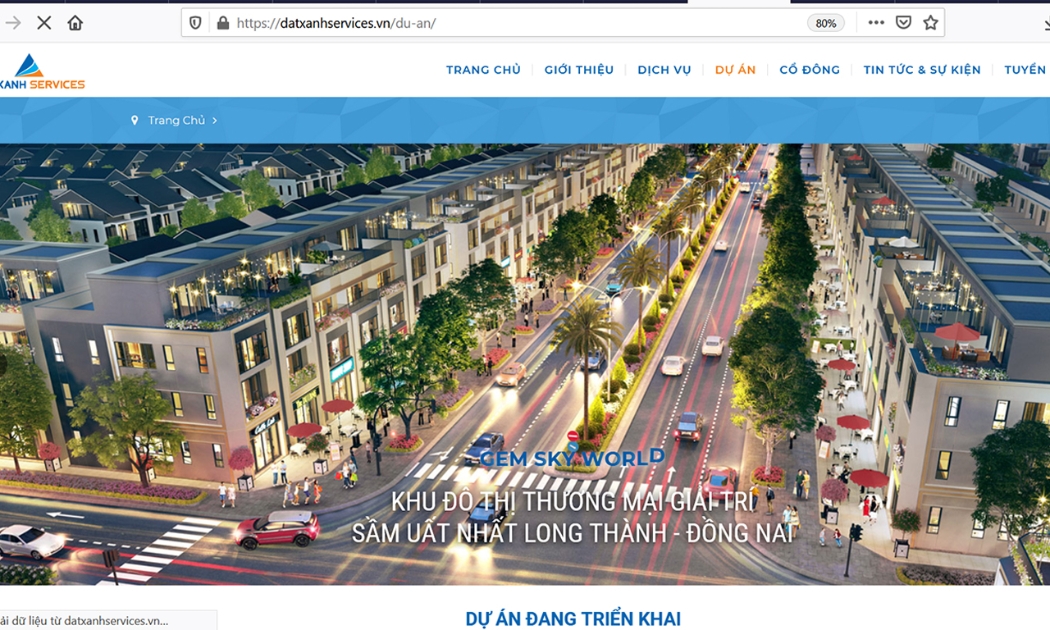The width and height of the screenshot is (1050, 630).
Task: Bookmark this page with the star
Action: pos(930,23)
